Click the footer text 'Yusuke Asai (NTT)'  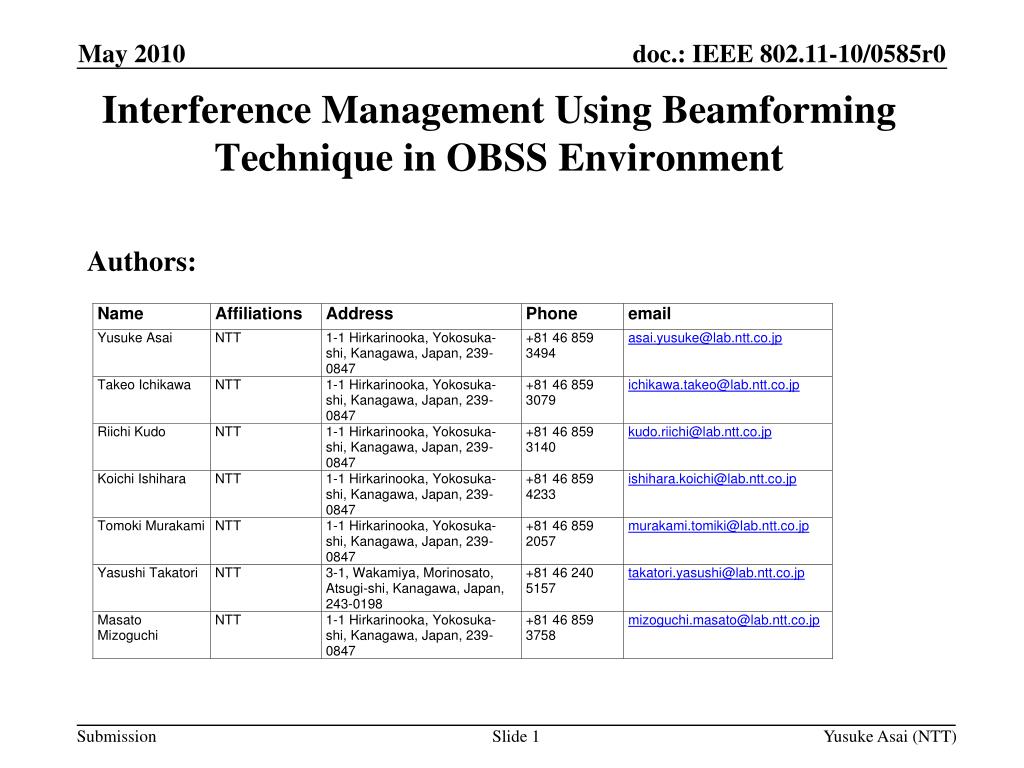[x=889, y=737]
